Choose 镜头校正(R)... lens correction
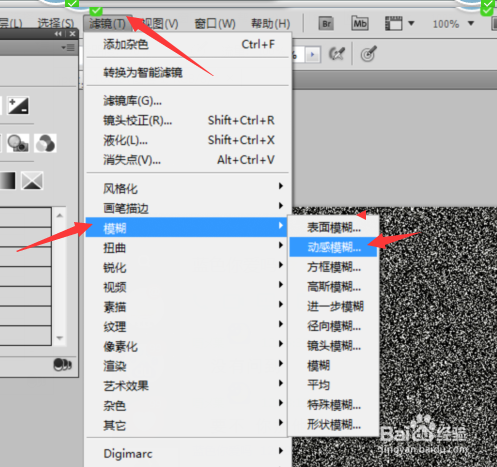Image resolution: width=497 pixels, height=467 pixels. (189, 120)
